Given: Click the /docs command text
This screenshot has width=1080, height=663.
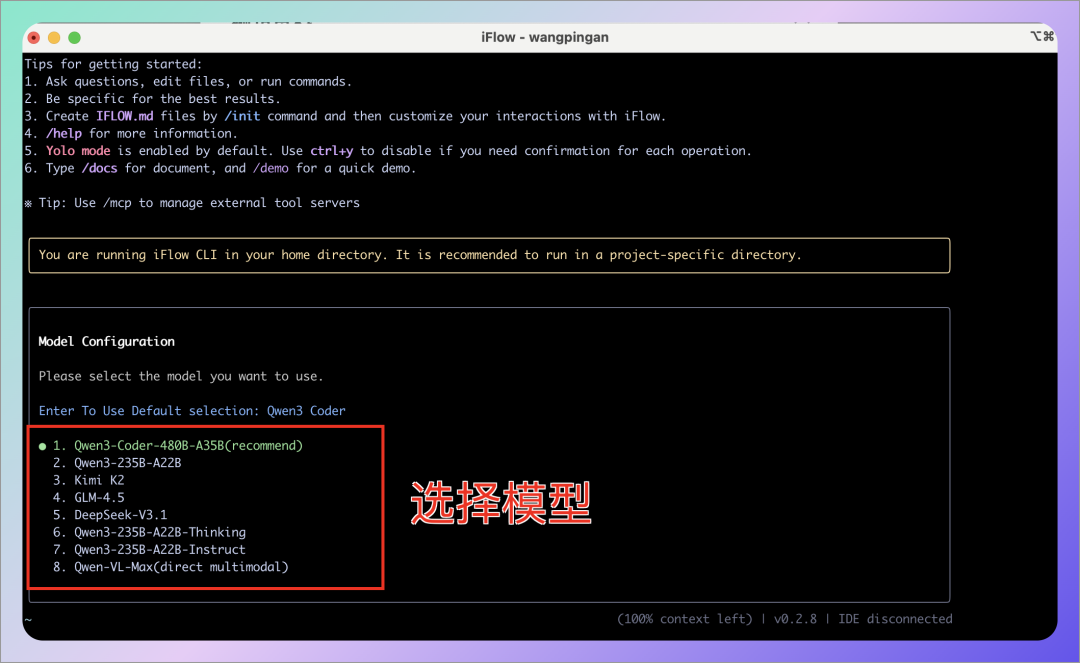Looking at the screenshot, I should [100, 168].
